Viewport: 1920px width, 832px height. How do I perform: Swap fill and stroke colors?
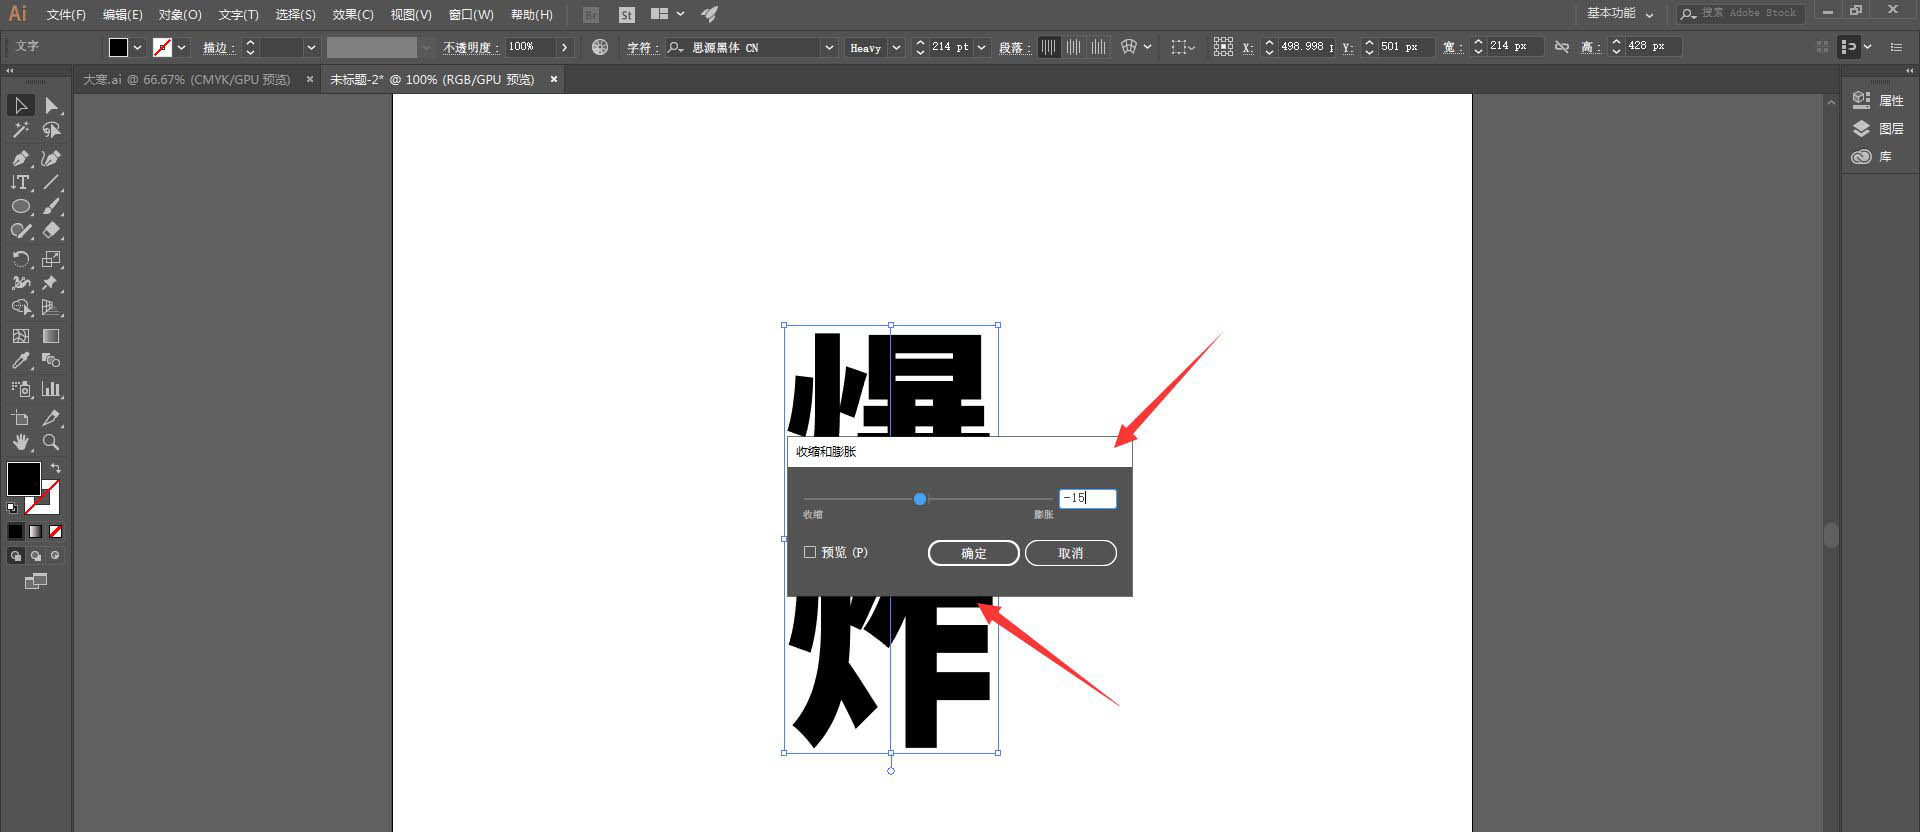click(x=56, y=468)
